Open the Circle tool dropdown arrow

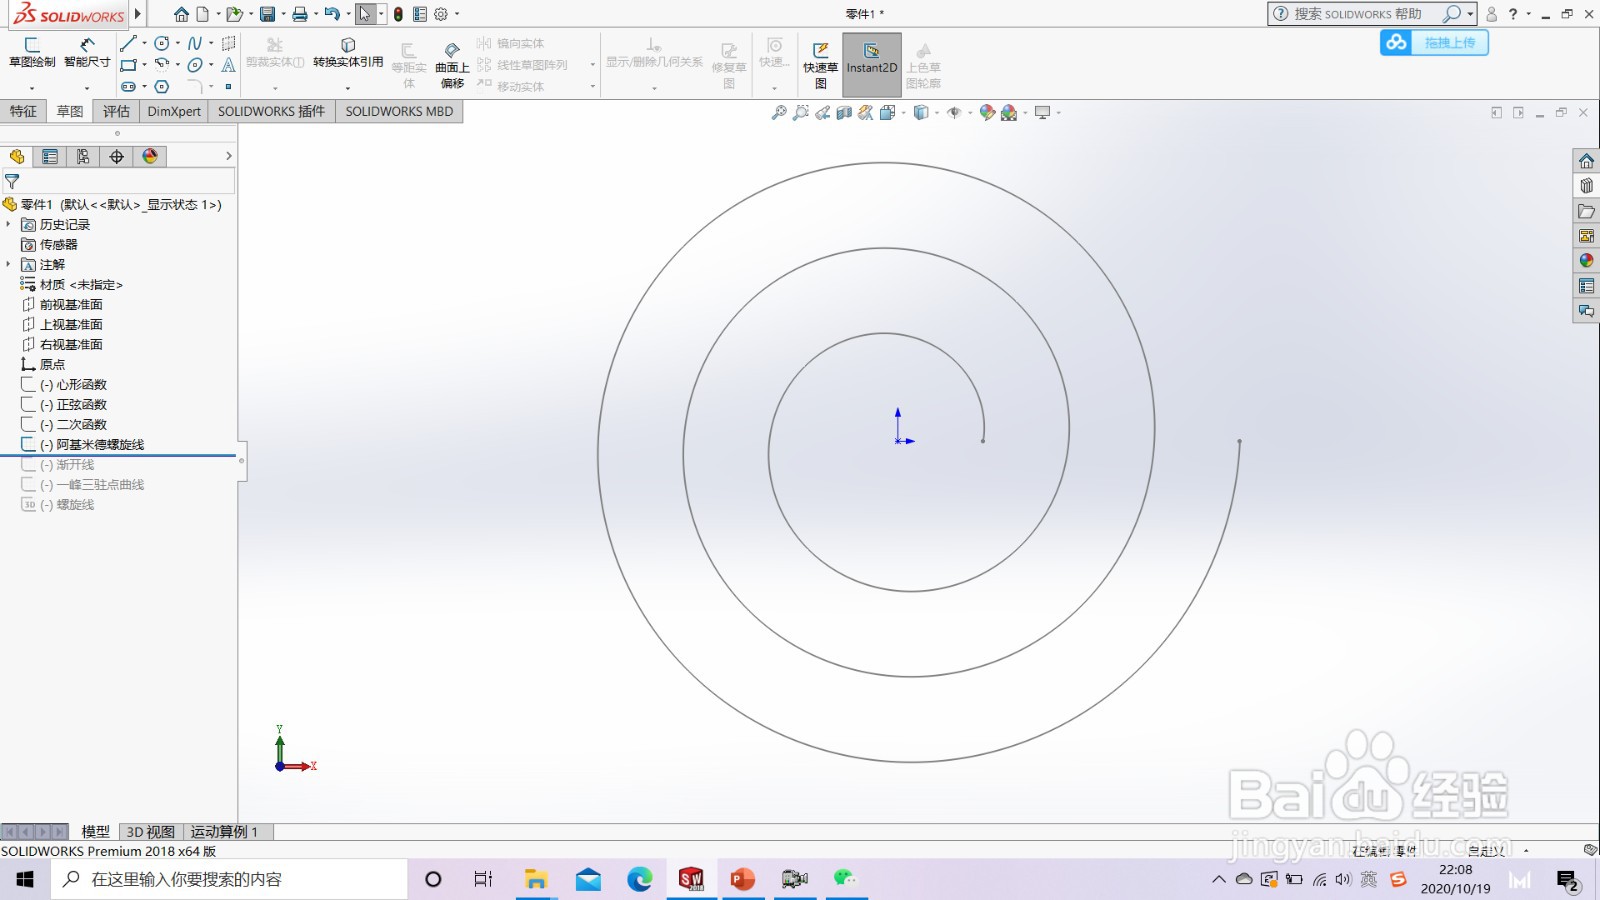(x=177, y=43)
